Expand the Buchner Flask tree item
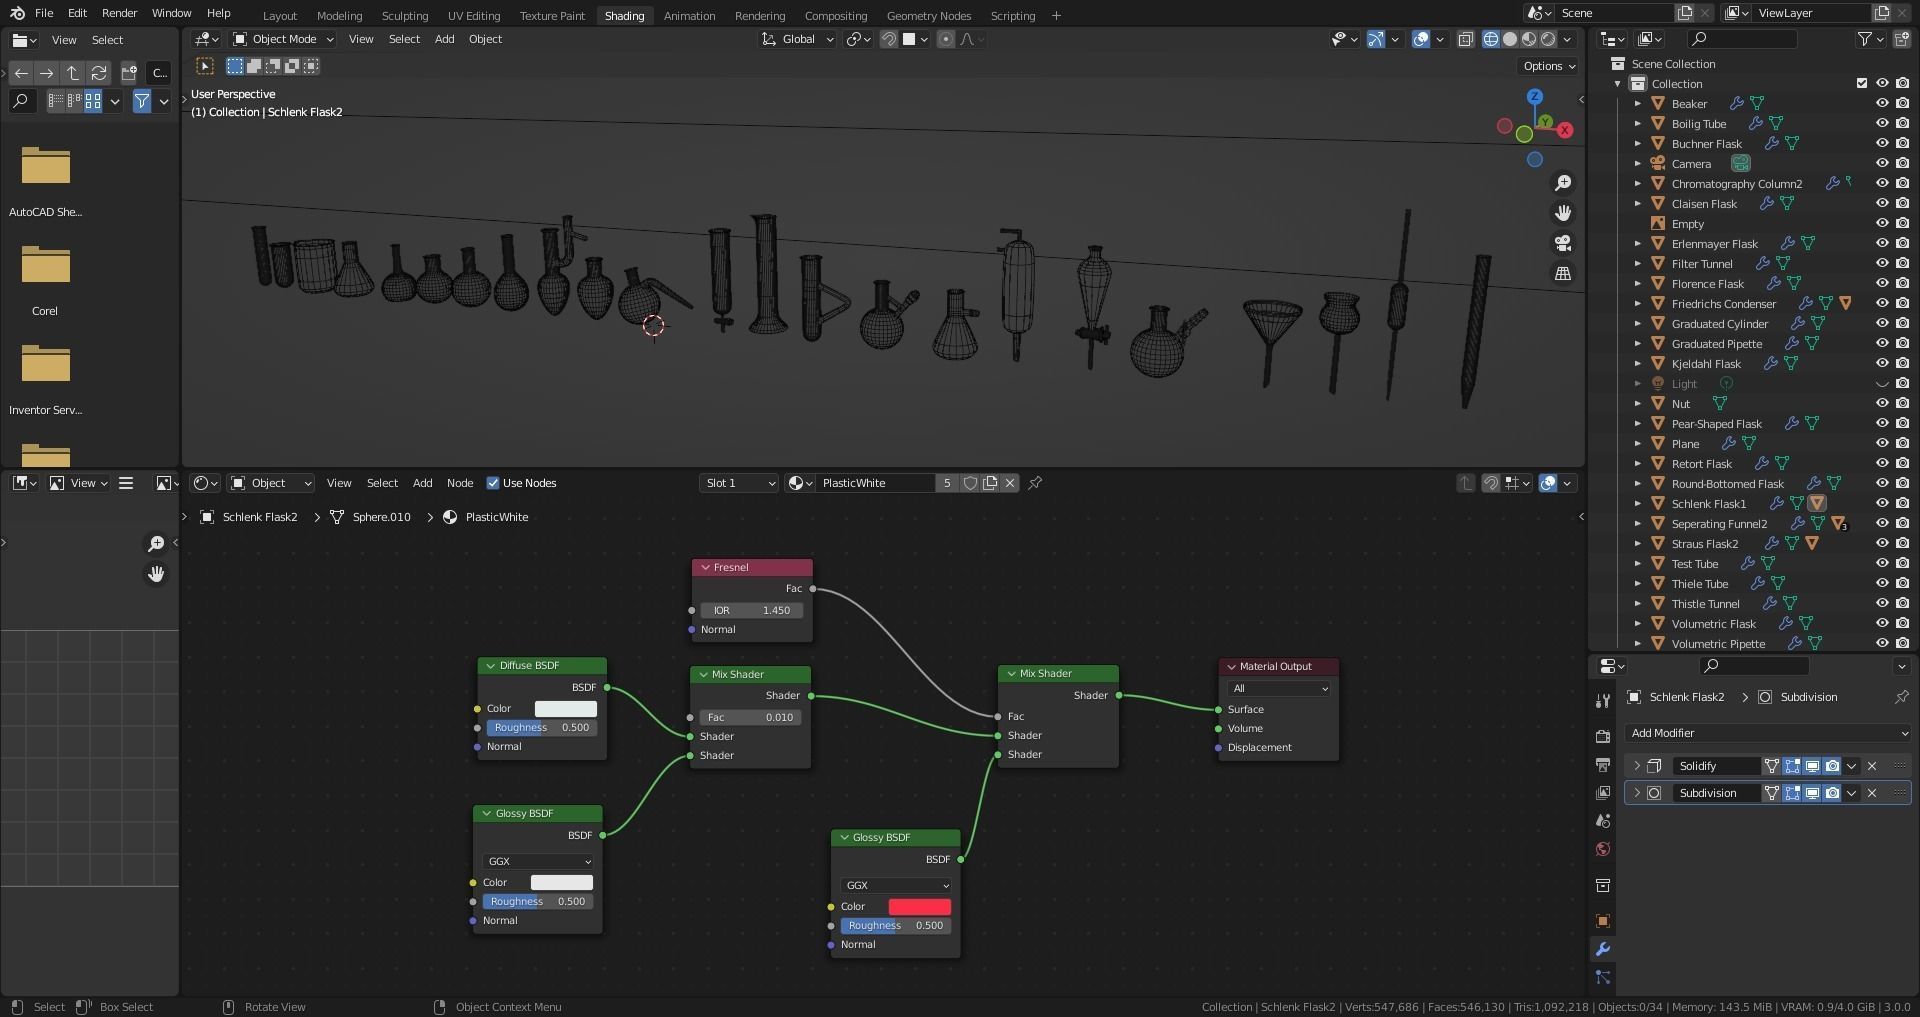1920x1017 pixels. pos(1638,143)
